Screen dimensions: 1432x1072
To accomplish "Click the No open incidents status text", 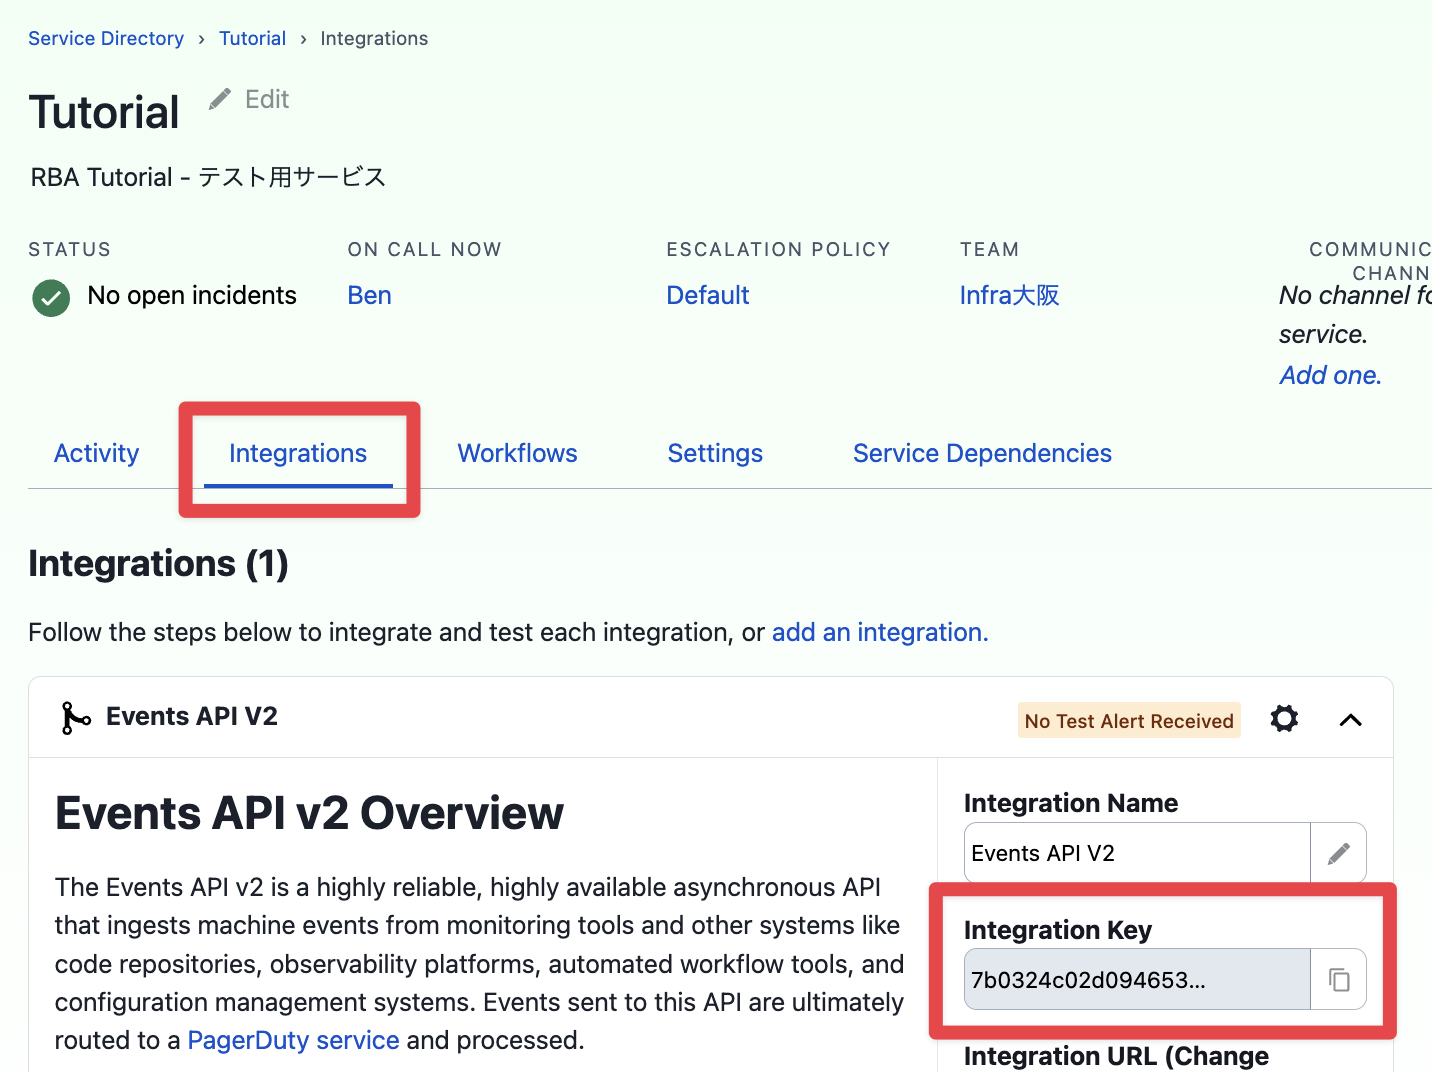I will coord(192,295).
